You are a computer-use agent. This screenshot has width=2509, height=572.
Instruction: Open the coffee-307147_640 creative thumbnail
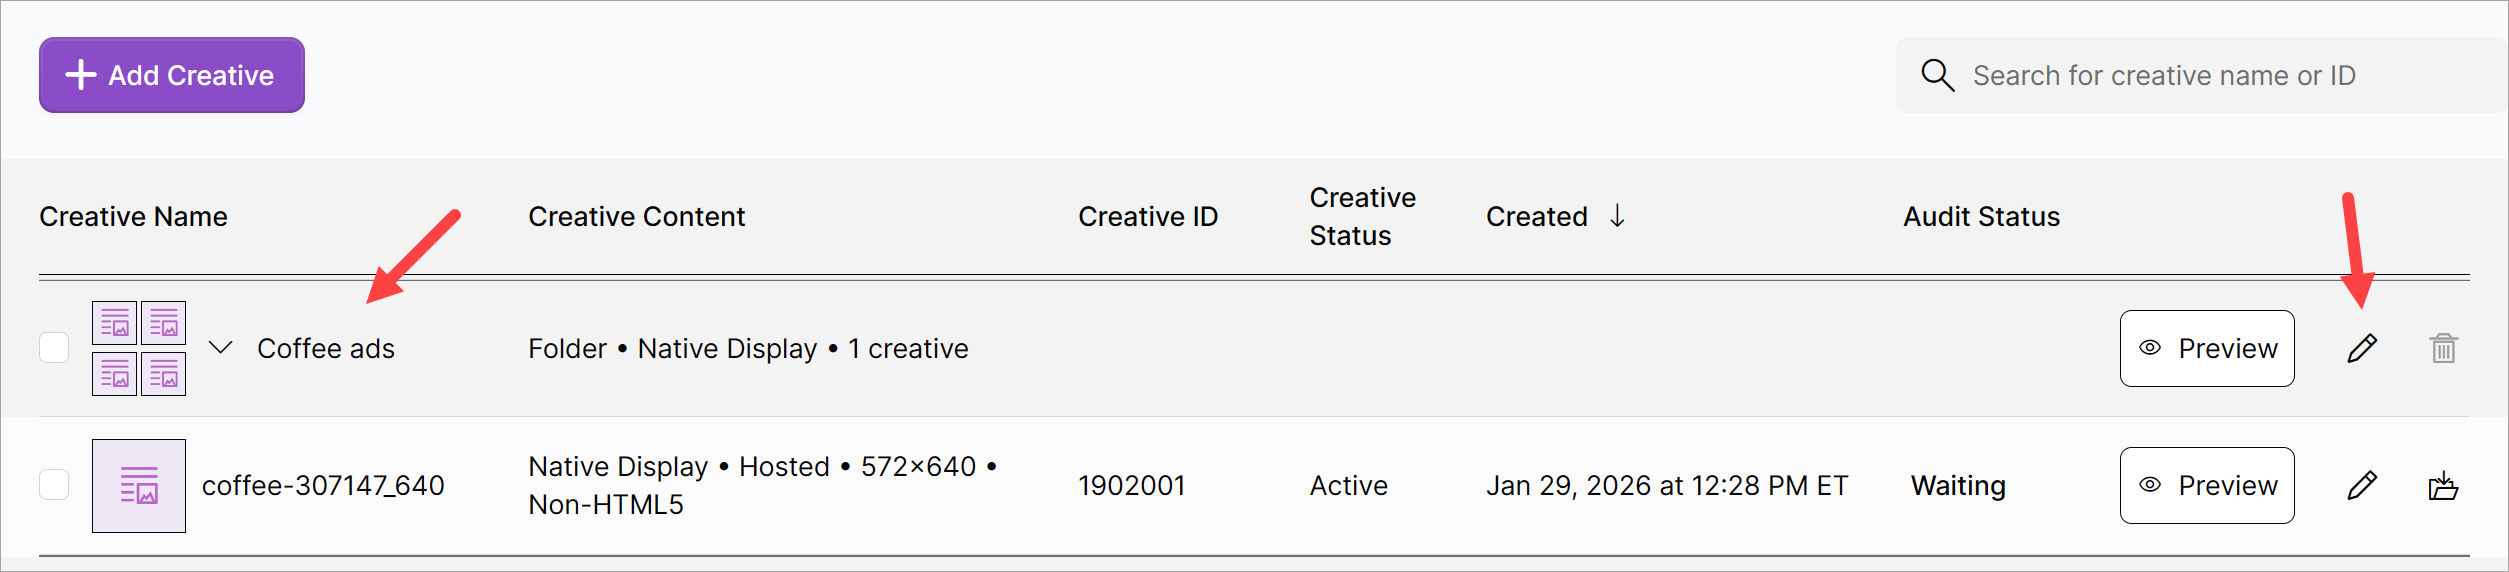point(139,485)
